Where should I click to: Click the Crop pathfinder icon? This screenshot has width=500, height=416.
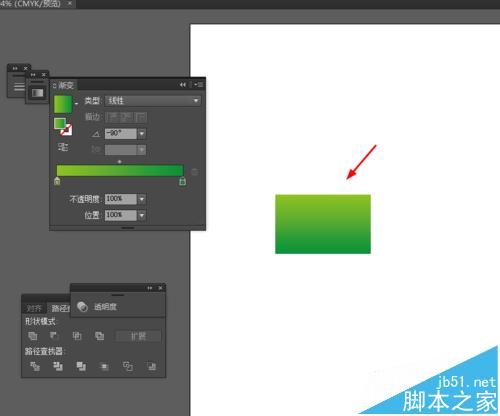point(104,367)
